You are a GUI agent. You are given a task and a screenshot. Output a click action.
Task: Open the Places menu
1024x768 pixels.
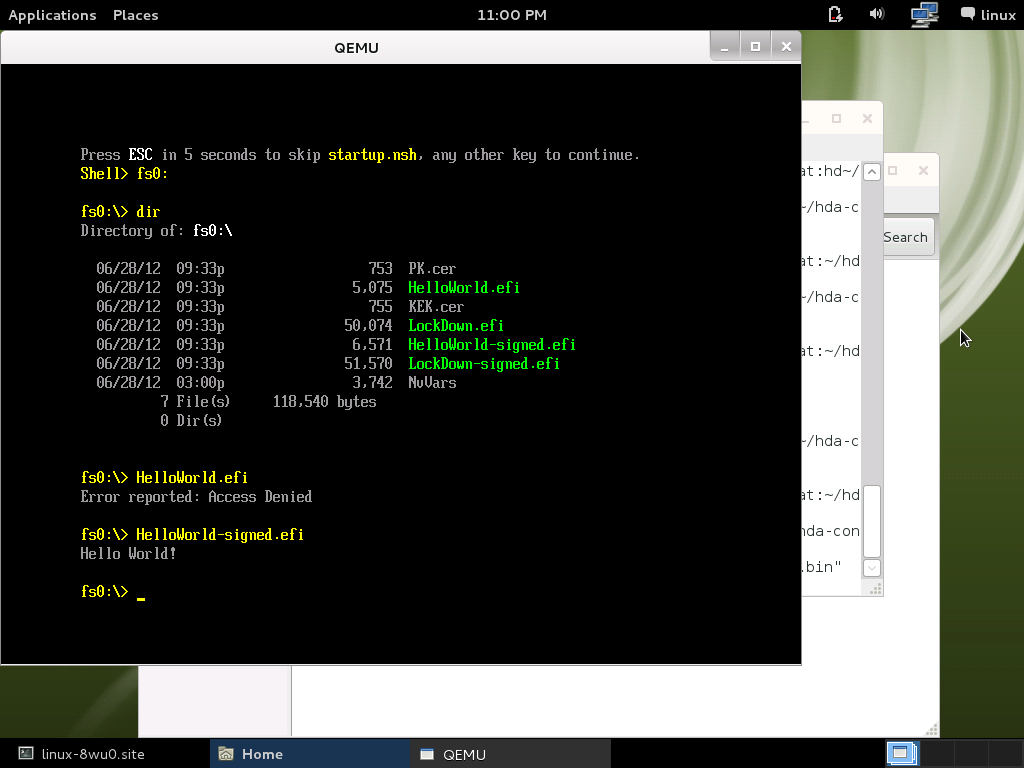pos(135,15)
